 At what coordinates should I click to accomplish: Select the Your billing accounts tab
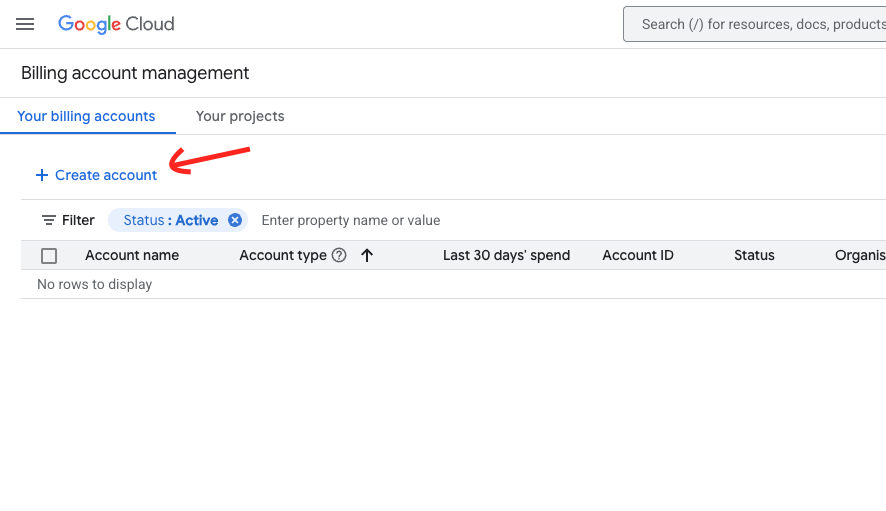(86, 116)
